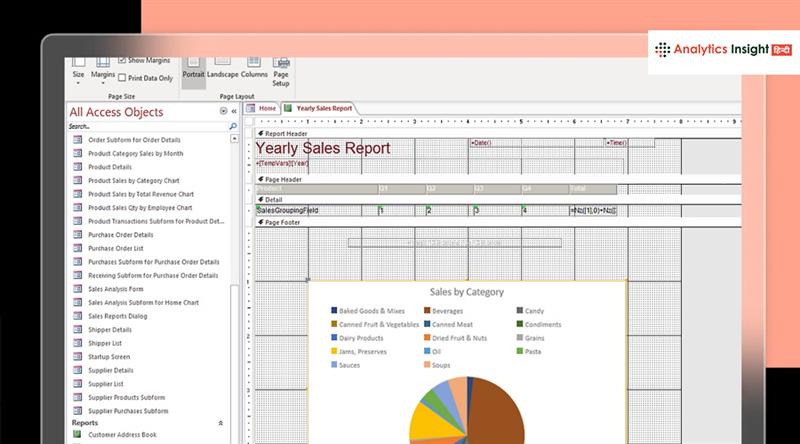Click the Customer Address Book report icon
Screen dimensions: 800x444
[x=78, y=435]
